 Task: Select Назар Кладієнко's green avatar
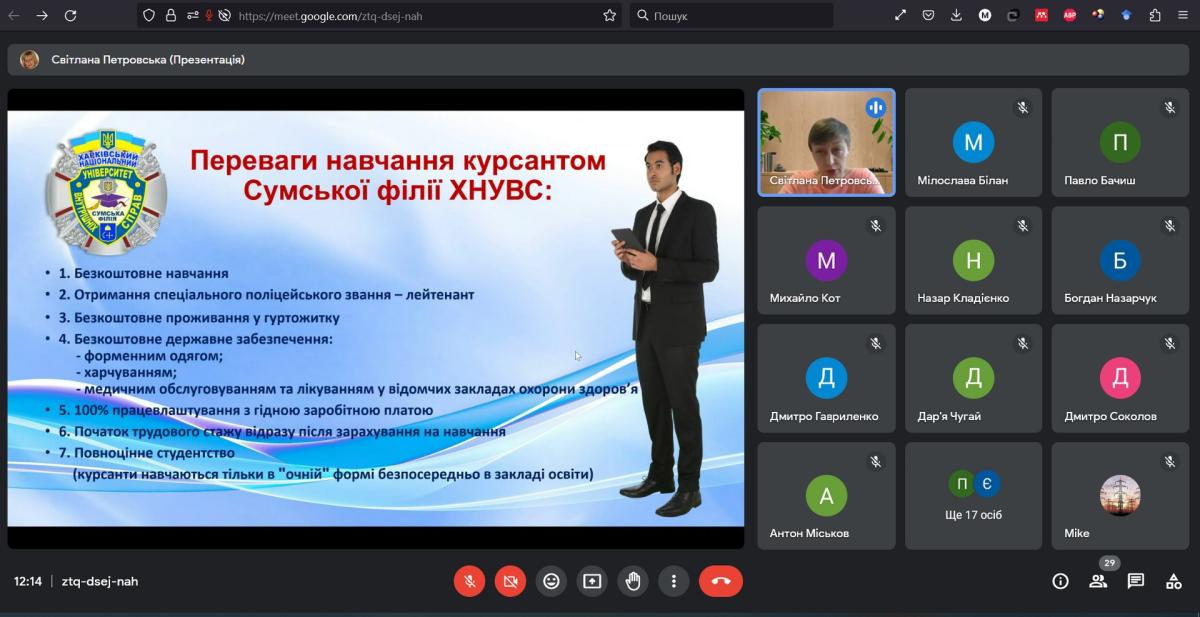click(973, 261)
